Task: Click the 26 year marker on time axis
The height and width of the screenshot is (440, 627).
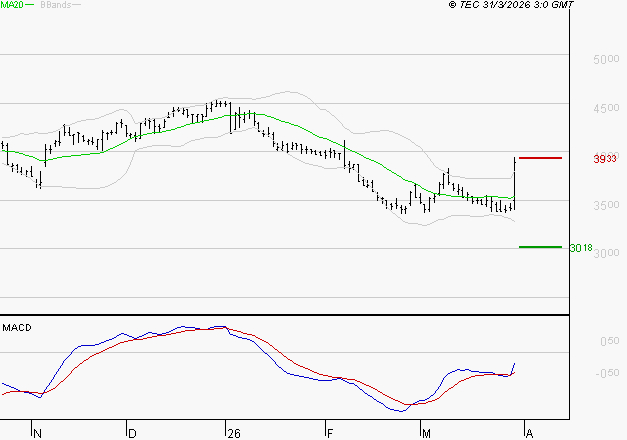Action: pos(234,434)
